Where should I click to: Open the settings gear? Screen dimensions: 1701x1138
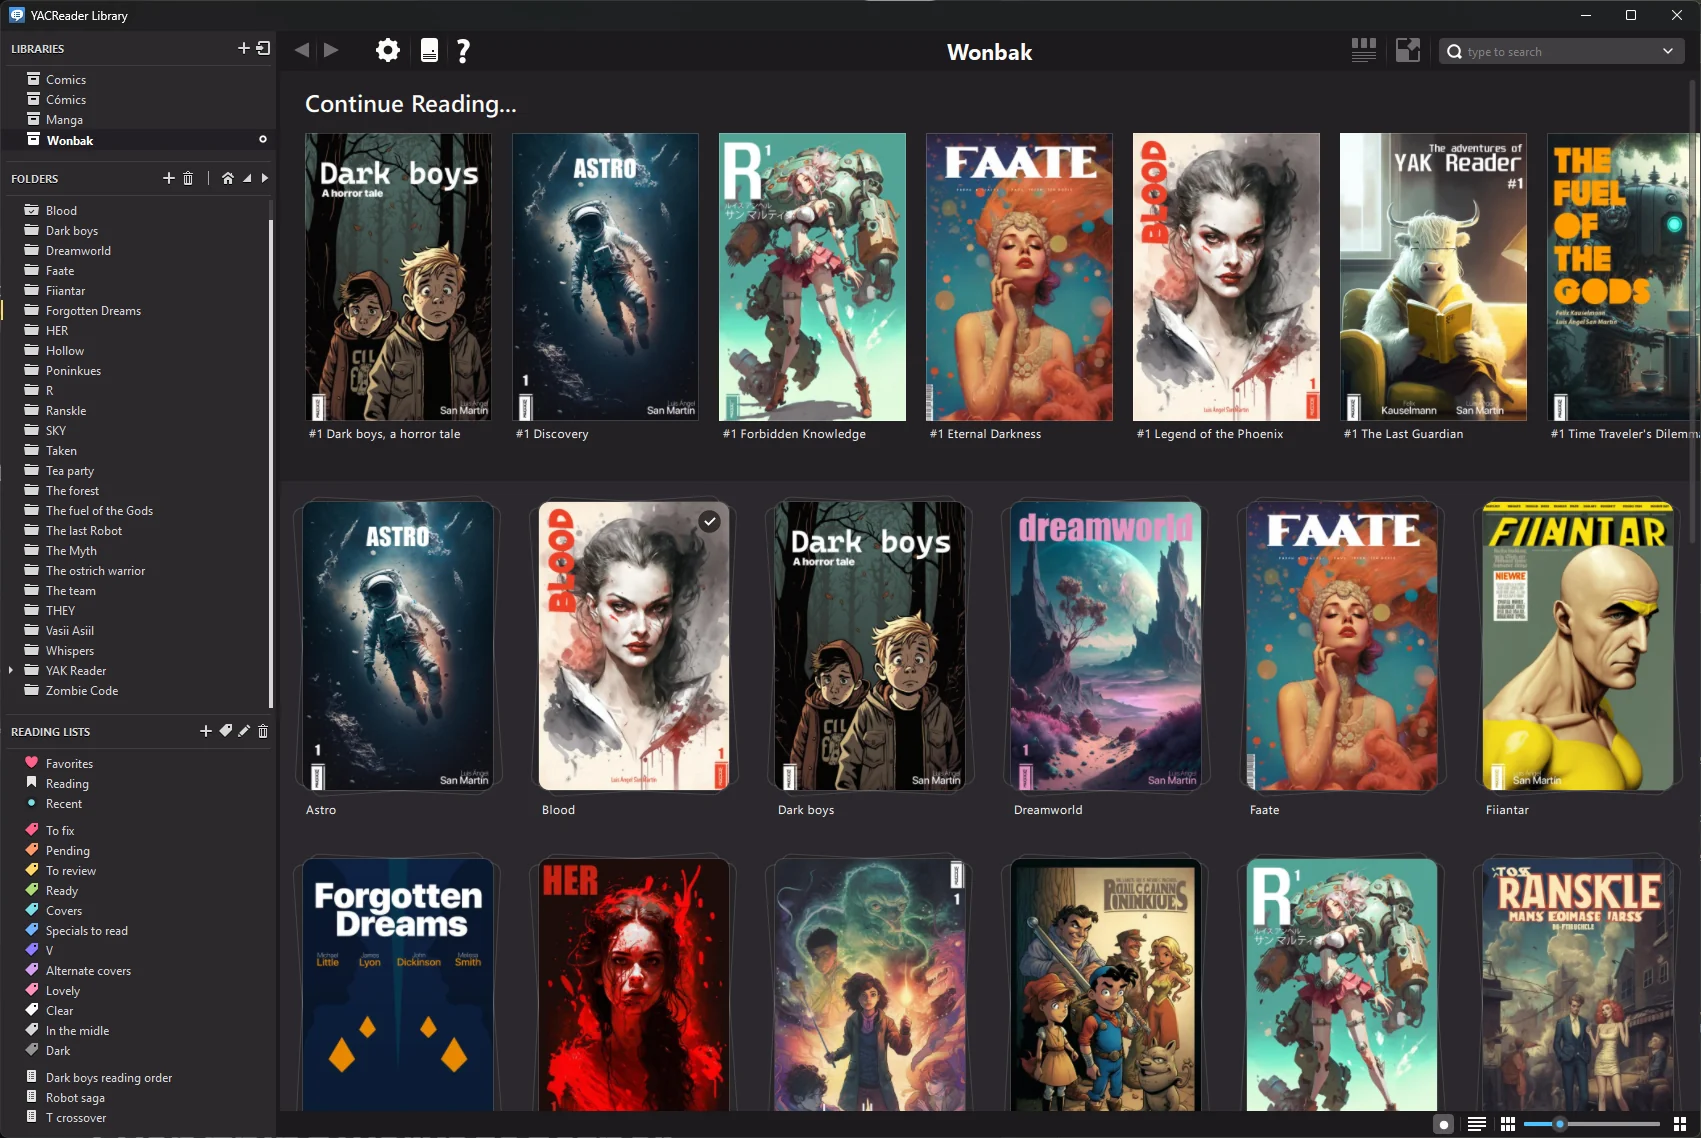click(x=388, y=50)
